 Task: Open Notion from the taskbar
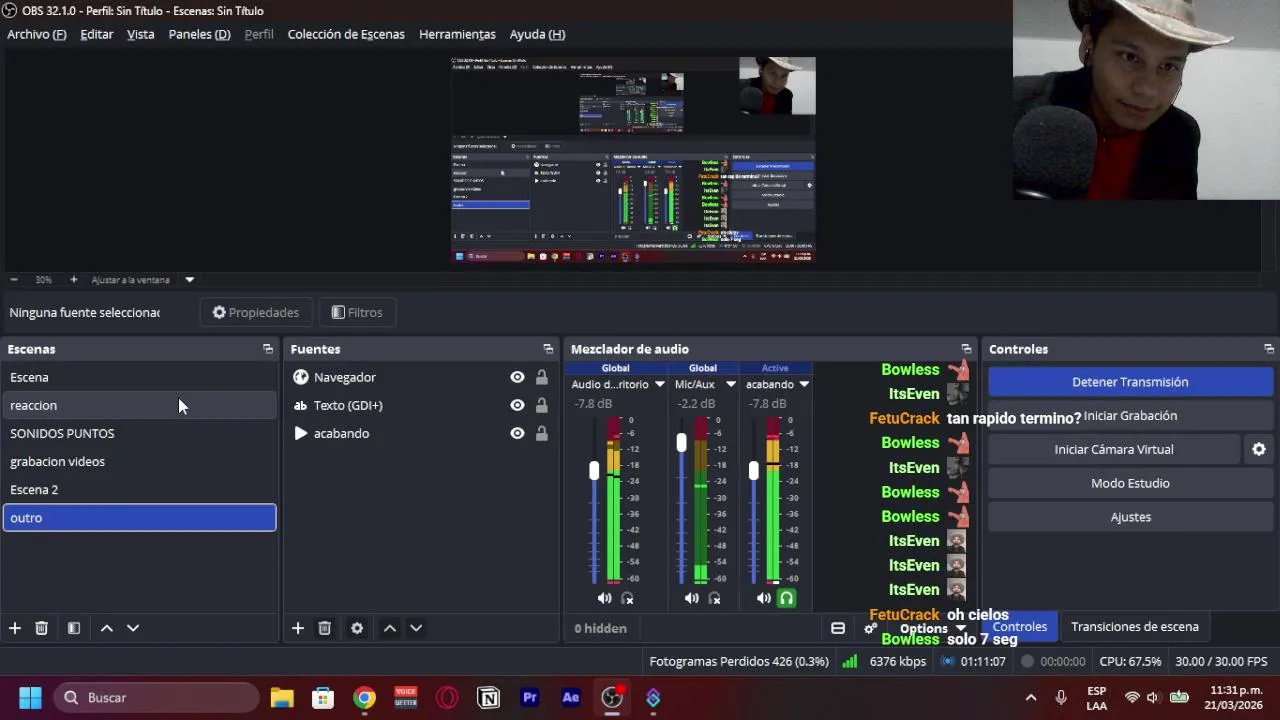tap(489, 697)
